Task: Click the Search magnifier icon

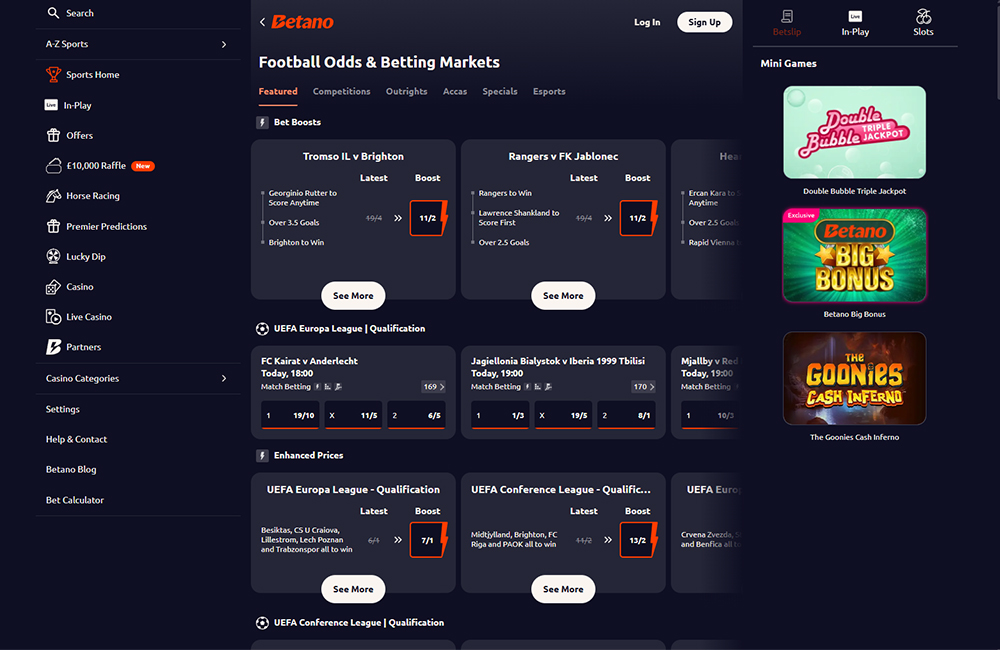Action: 54,13
